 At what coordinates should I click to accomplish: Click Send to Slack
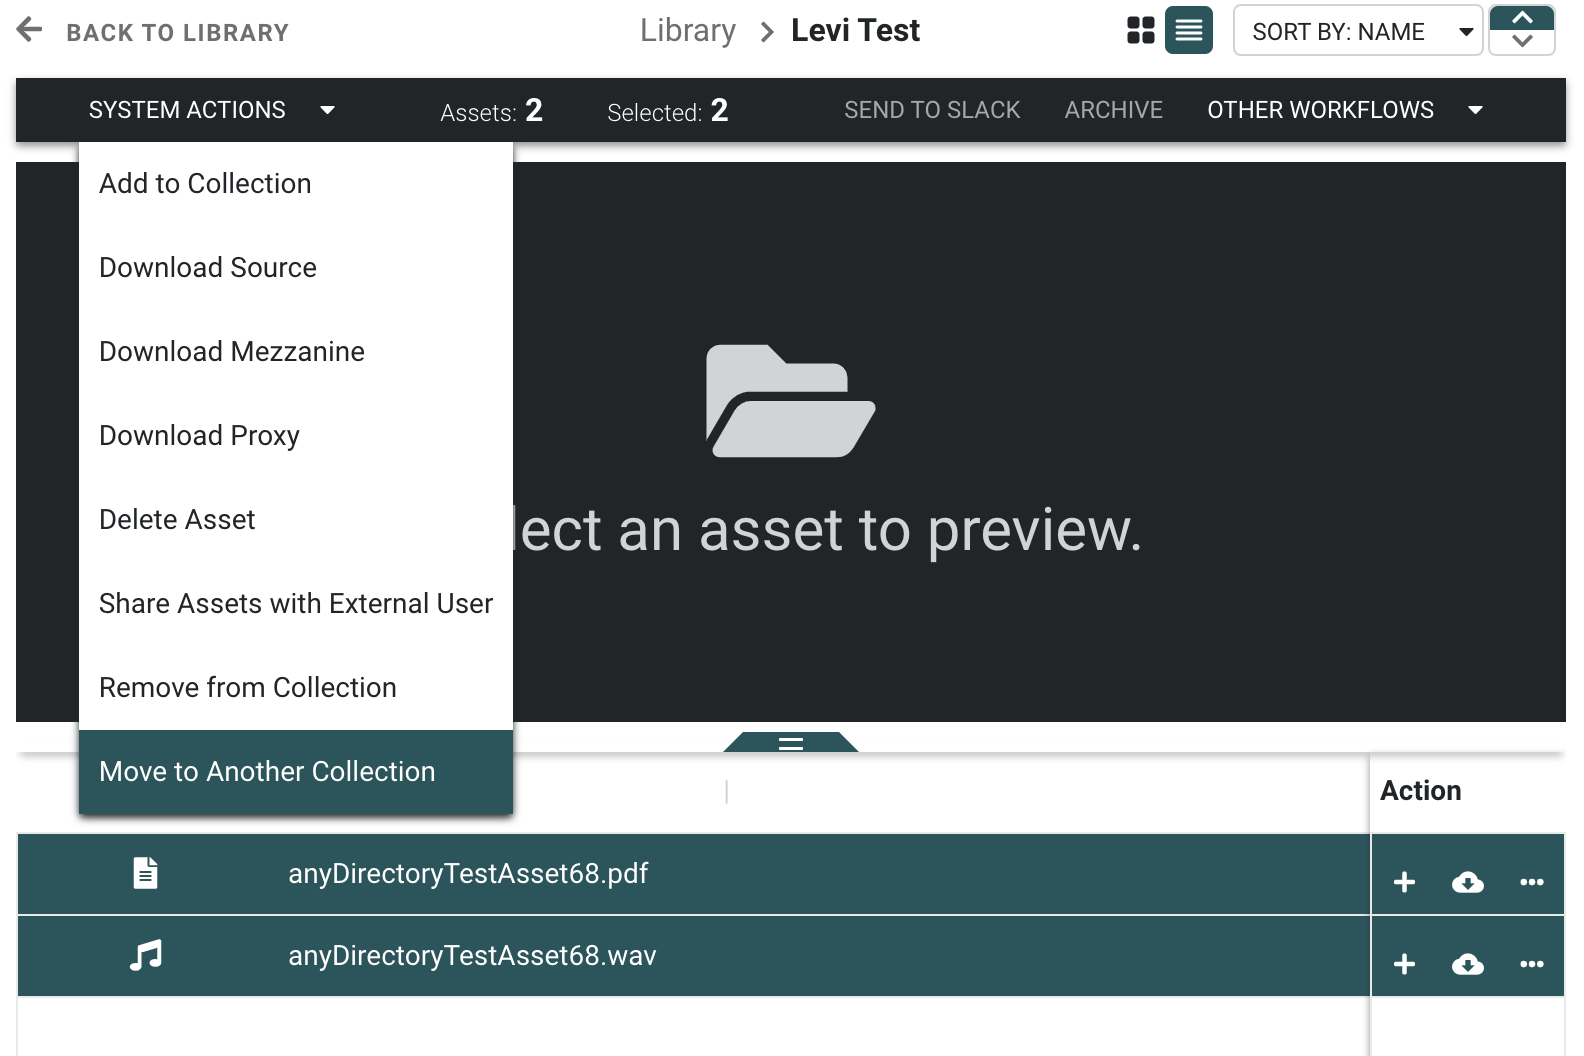point(931,110)
